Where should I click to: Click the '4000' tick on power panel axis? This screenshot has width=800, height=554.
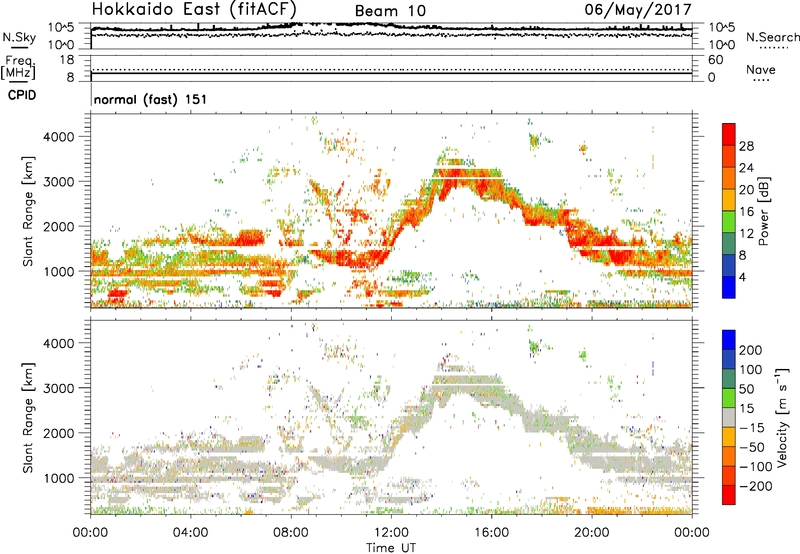58,137
